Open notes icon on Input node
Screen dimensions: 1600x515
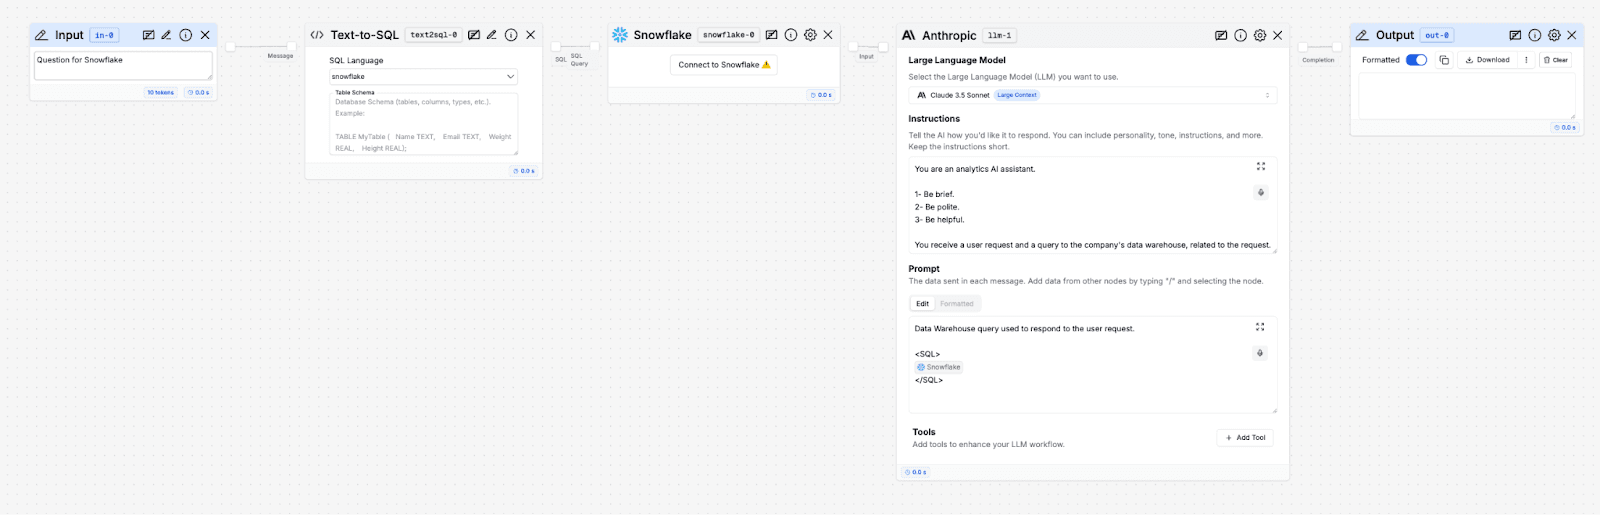point(148,35)
